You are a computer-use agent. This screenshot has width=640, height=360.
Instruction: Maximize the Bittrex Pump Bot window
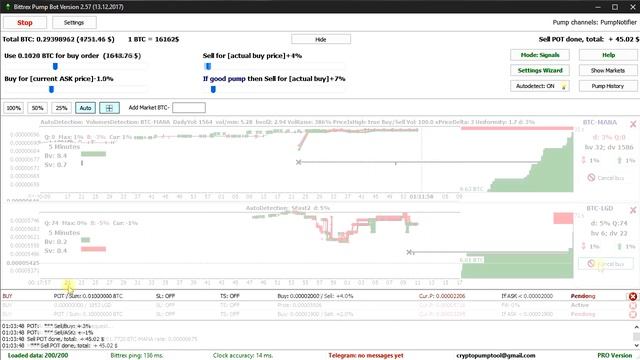pos(615,7)
